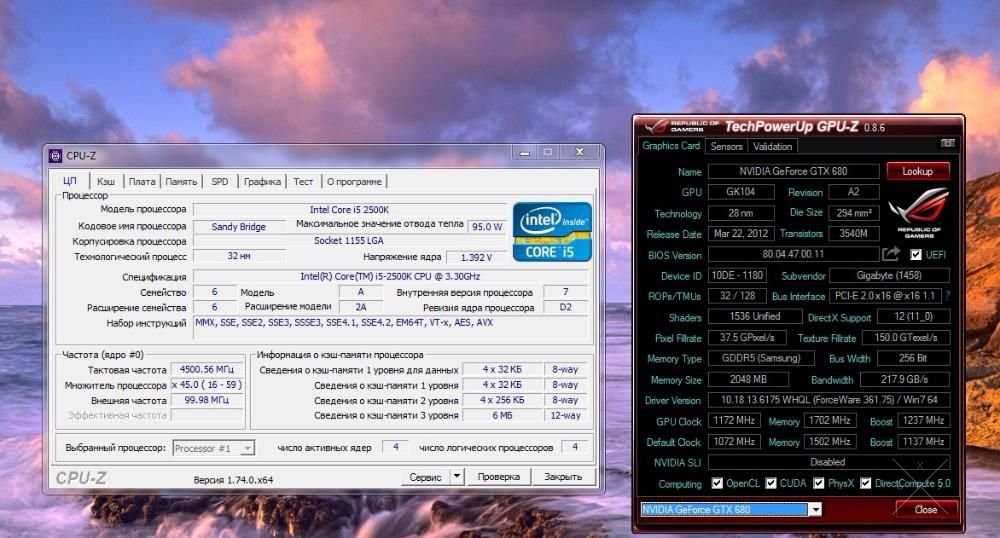Click the GDDR5 (Samsung) memory type value
The width and height of the screenshot is (1000, 538).
pos(761,358)
